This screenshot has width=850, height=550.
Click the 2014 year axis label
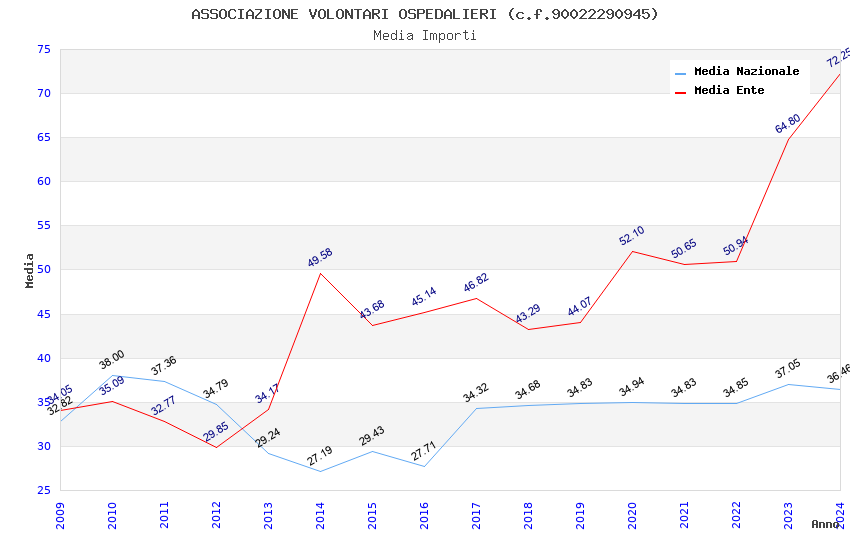(320, 515)
